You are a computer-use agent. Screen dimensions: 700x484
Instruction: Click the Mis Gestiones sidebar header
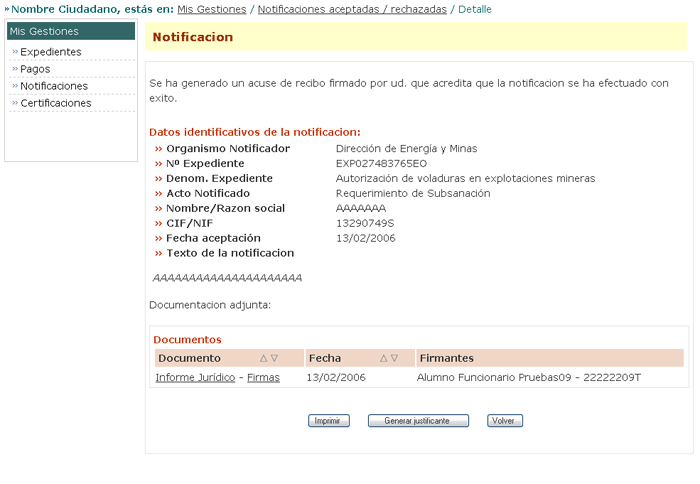(44, 31)
